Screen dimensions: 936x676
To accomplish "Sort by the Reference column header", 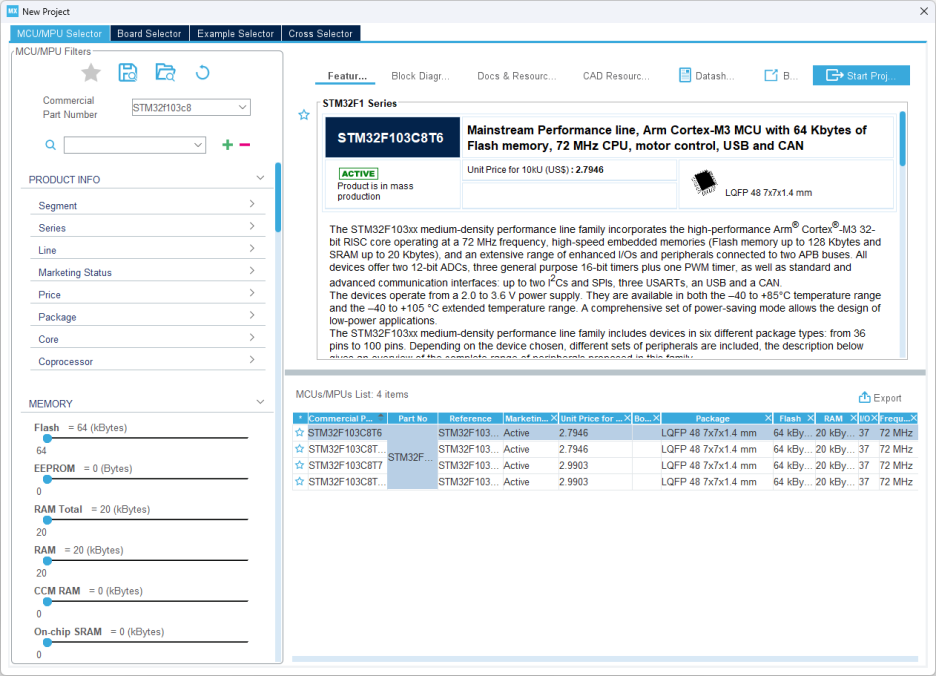I will point(470,418).
